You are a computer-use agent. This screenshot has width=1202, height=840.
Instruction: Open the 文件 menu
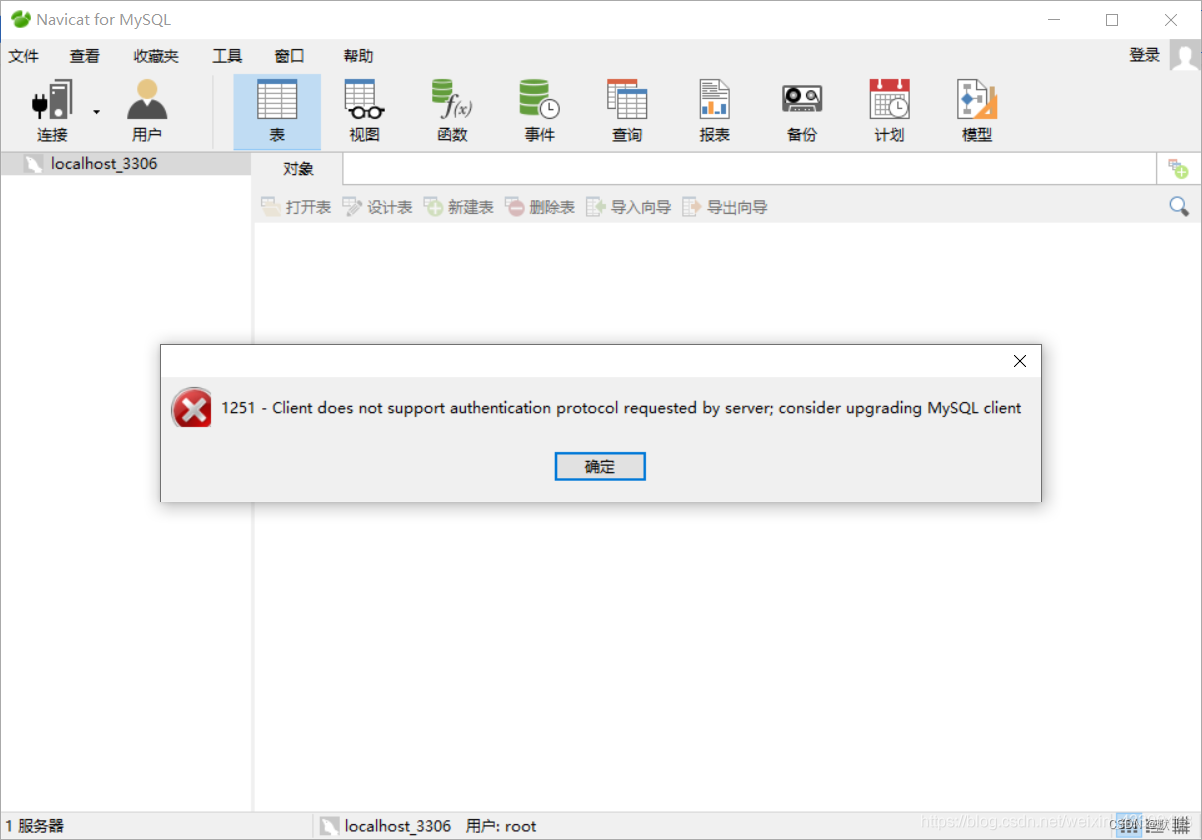(x=24, y=56)
